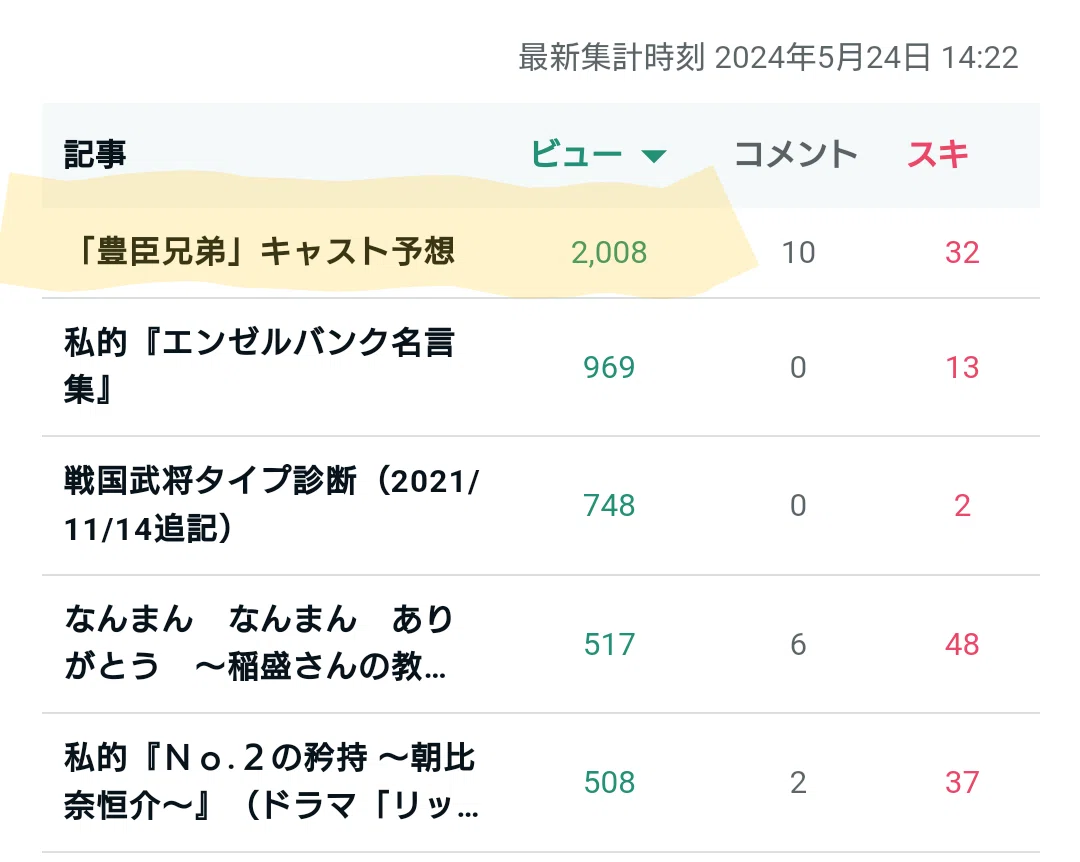This screenshot has width=1080, height=862.
Task: Click the 2,008 view count
Action: click(x=609, y=253)
